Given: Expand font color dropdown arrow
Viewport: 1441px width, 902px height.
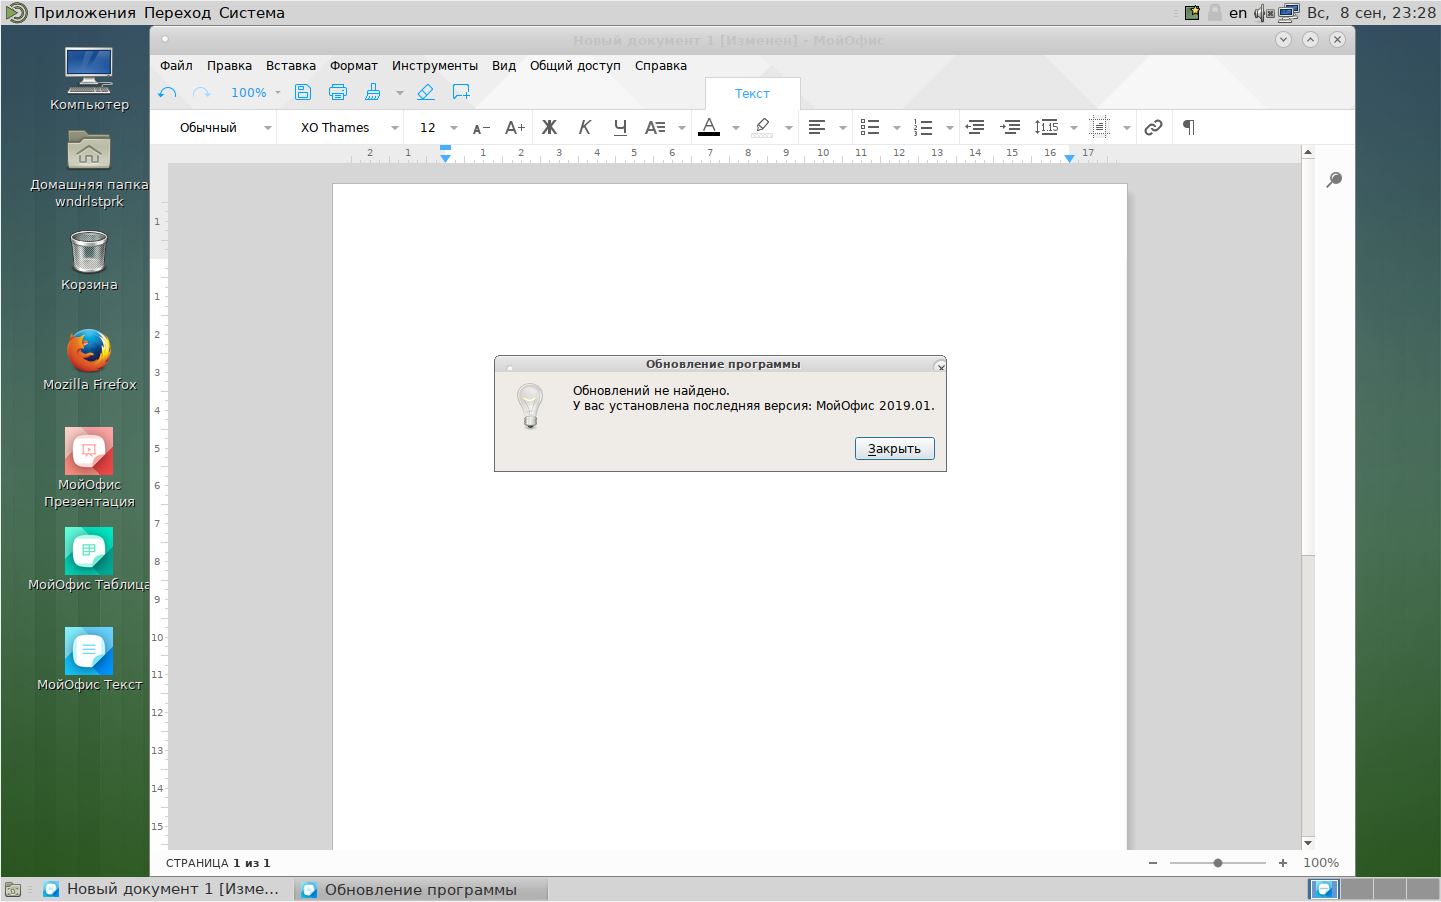Looking at the screenshot, I should tap(735, 128).
